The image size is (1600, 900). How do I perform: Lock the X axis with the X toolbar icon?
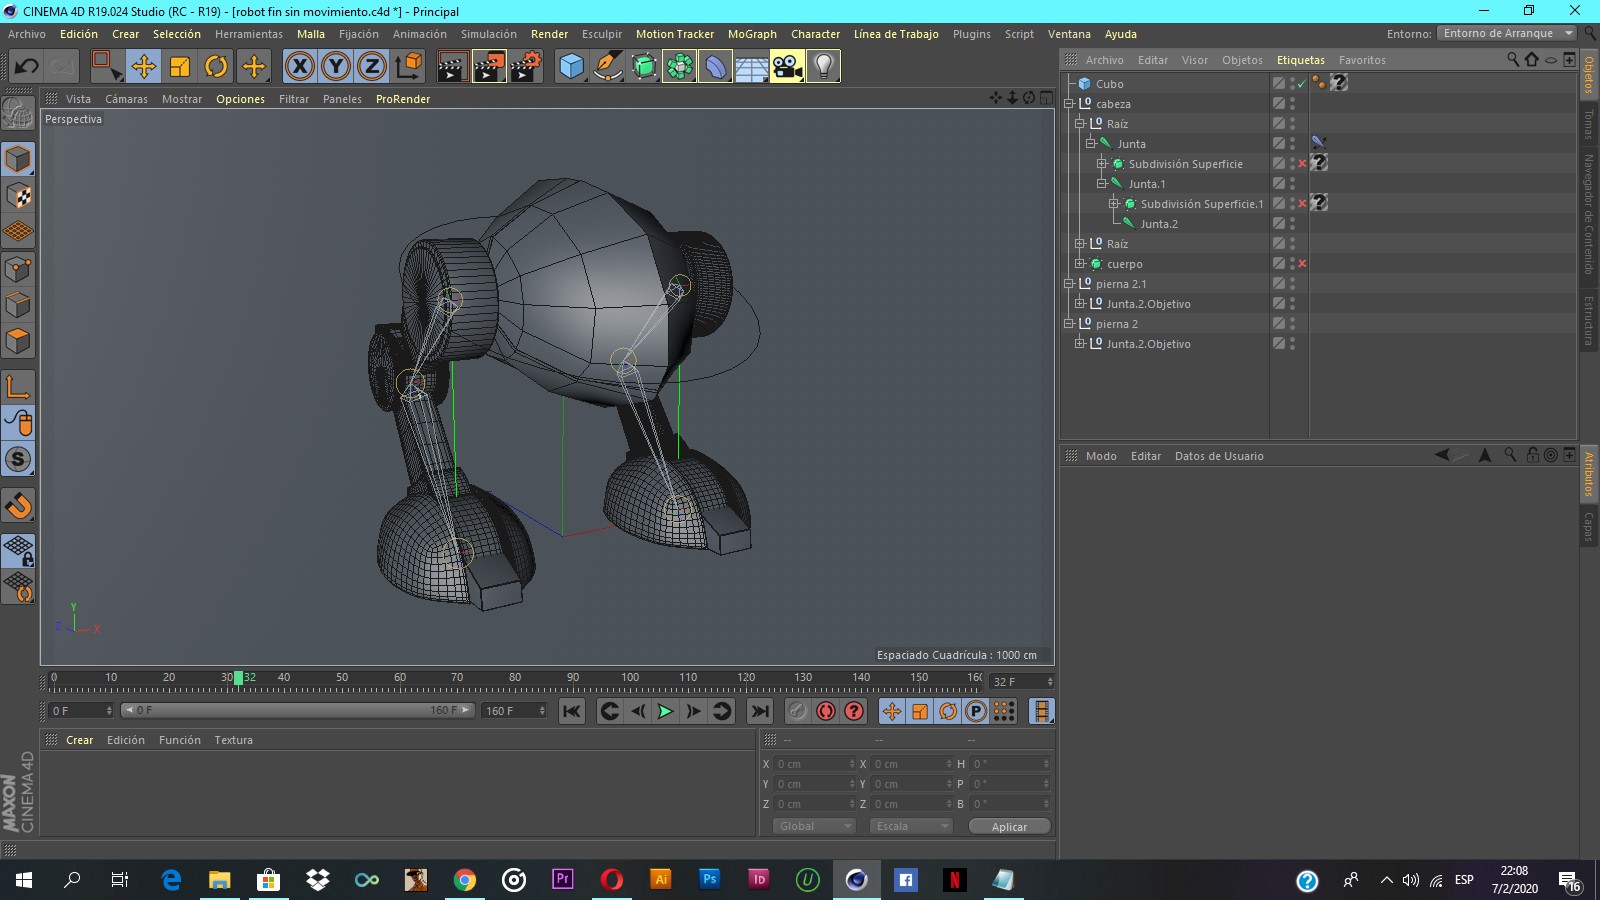[299, 66]
